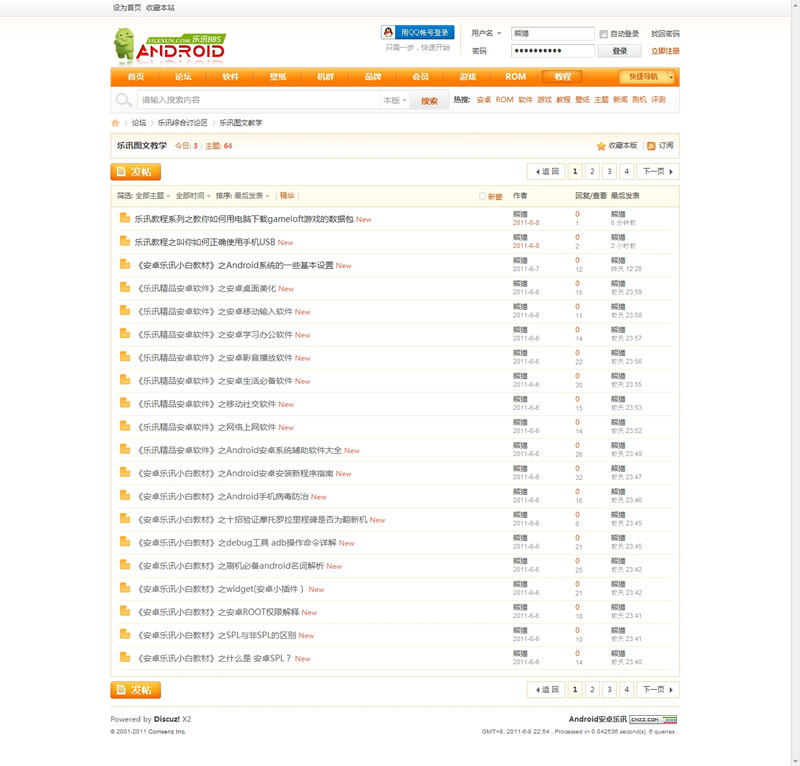Screen dimensions: 800x766
Task: Click the 收藏本站 top link
Action: (160, 8)
